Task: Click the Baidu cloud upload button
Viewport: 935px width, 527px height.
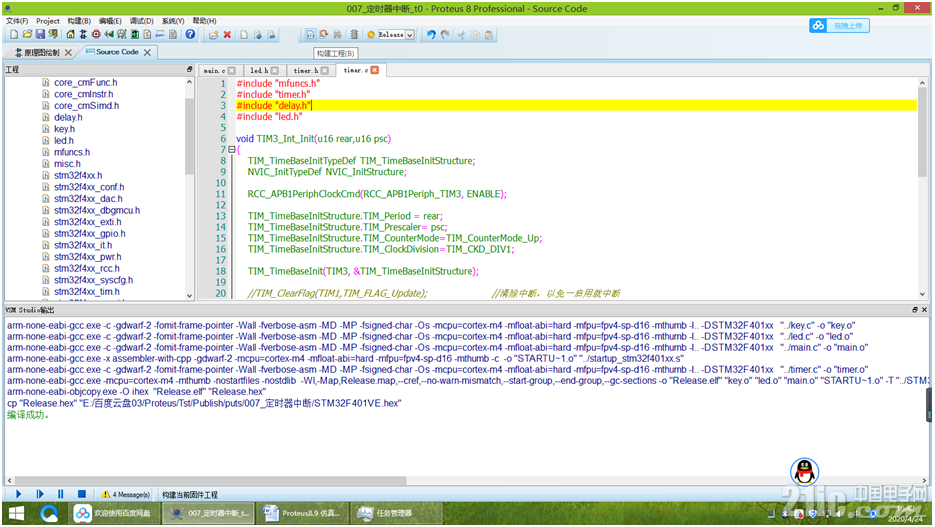Action: 839,26
